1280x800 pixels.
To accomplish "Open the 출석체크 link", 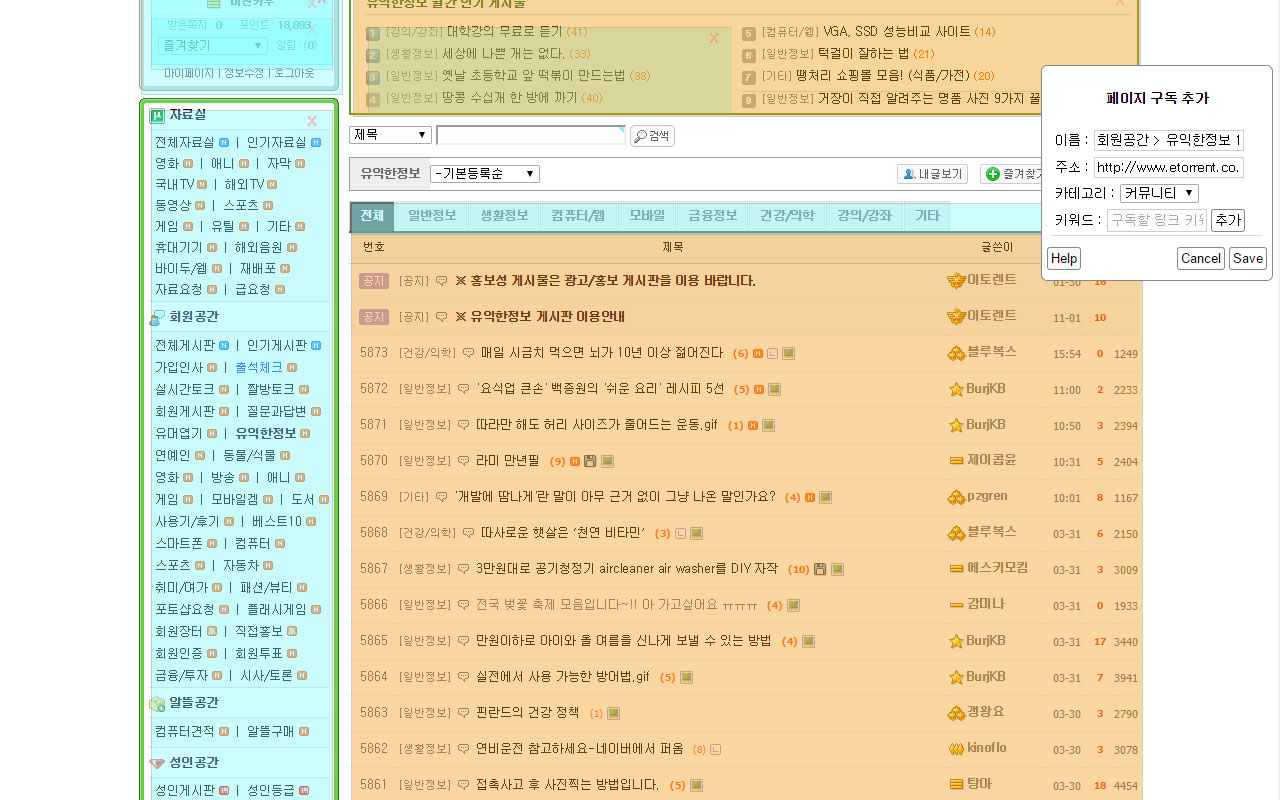I will point(259,367).
